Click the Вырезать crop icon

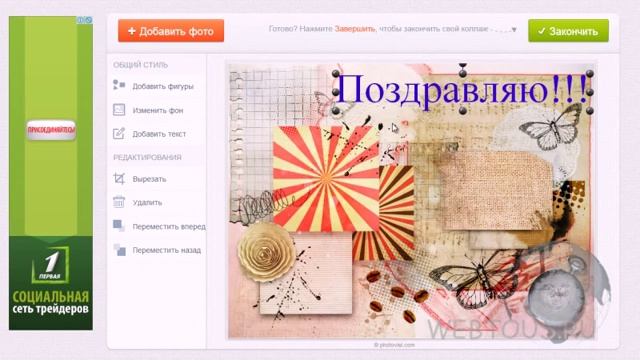coord(119,178)
